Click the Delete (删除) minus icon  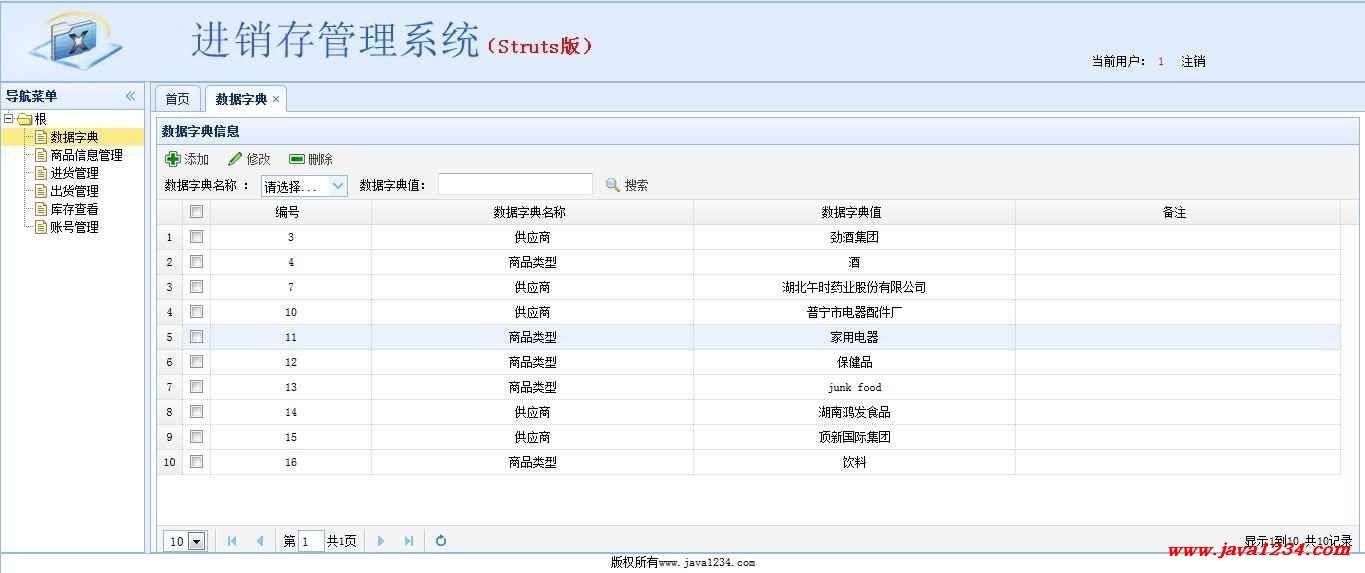(296, 159)
